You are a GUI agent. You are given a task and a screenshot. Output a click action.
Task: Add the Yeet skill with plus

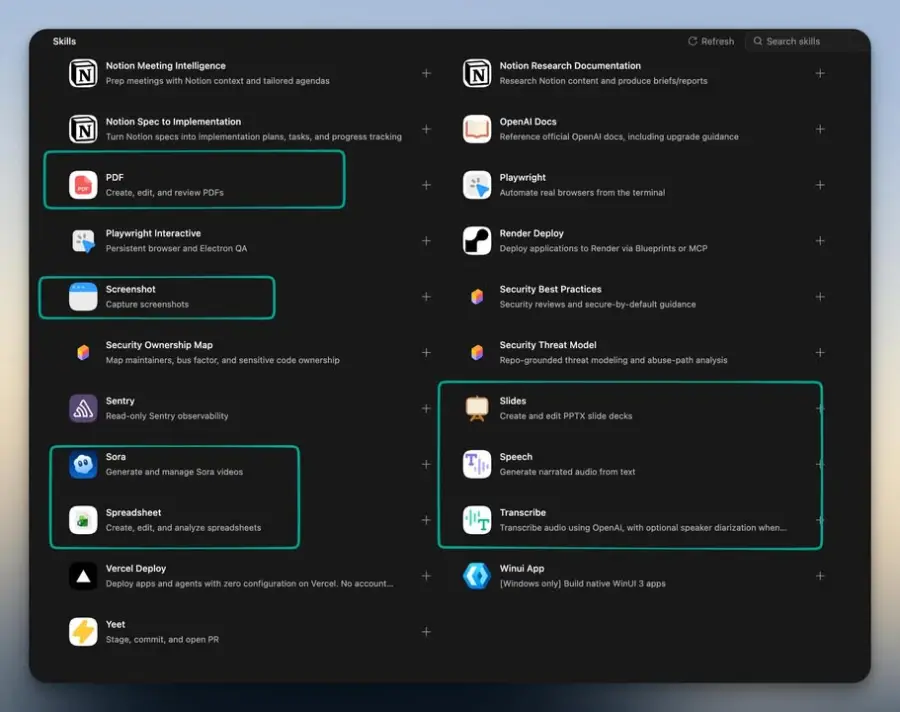coord(426,632)
